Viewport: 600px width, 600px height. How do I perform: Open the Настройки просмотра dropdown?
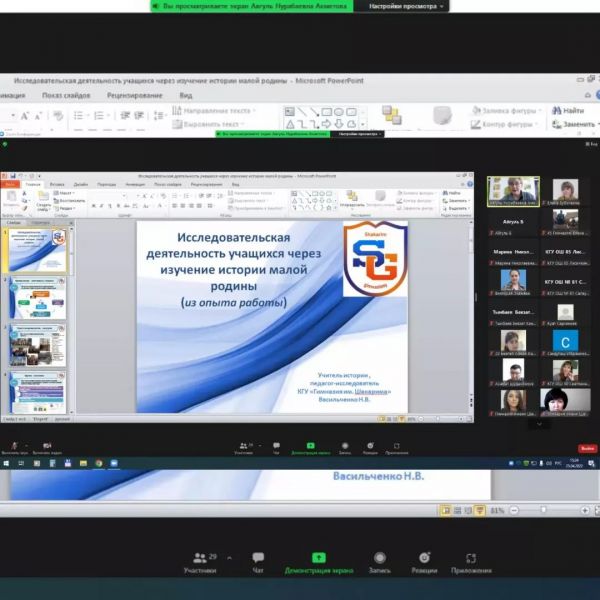point(405,6)
